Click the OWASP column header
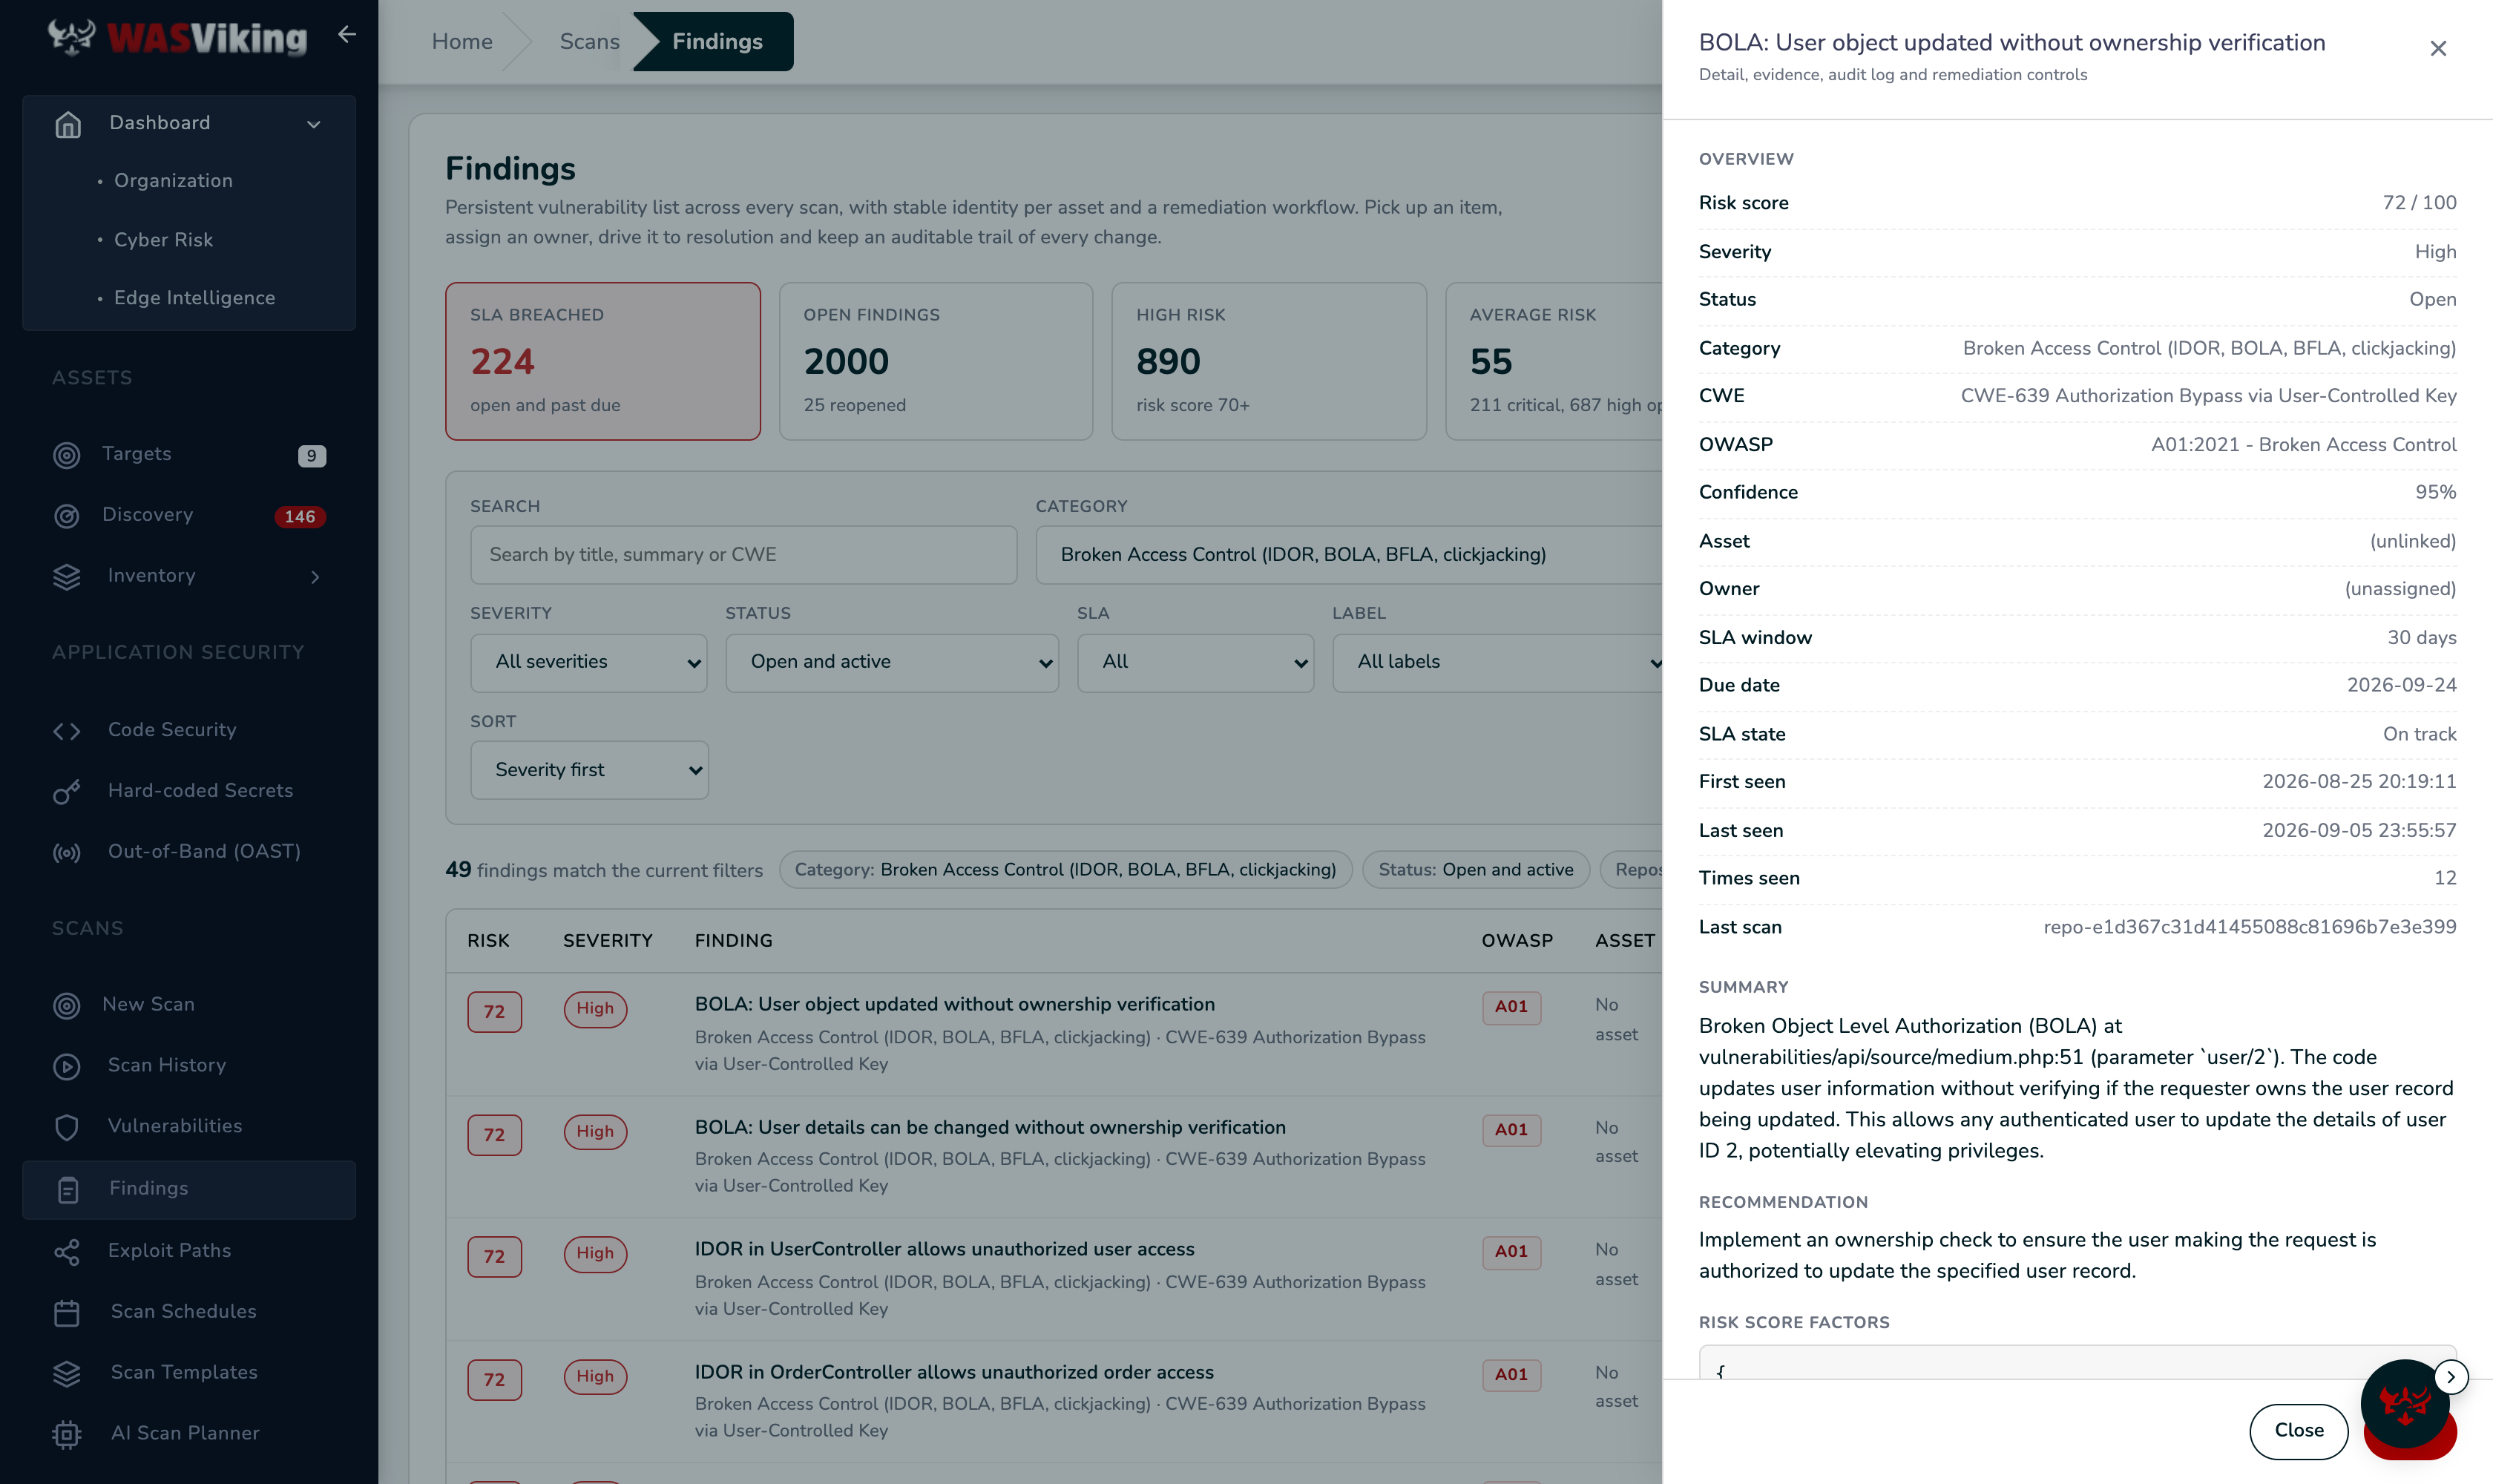Screen dimensions: 2493x1484 point(1517,941)
